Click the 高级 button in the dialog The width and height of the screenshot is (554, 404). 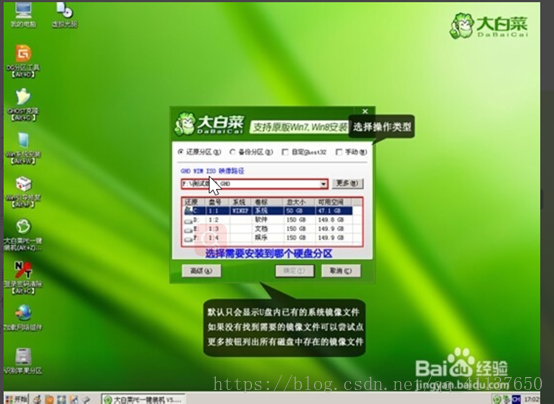(201, 271)
